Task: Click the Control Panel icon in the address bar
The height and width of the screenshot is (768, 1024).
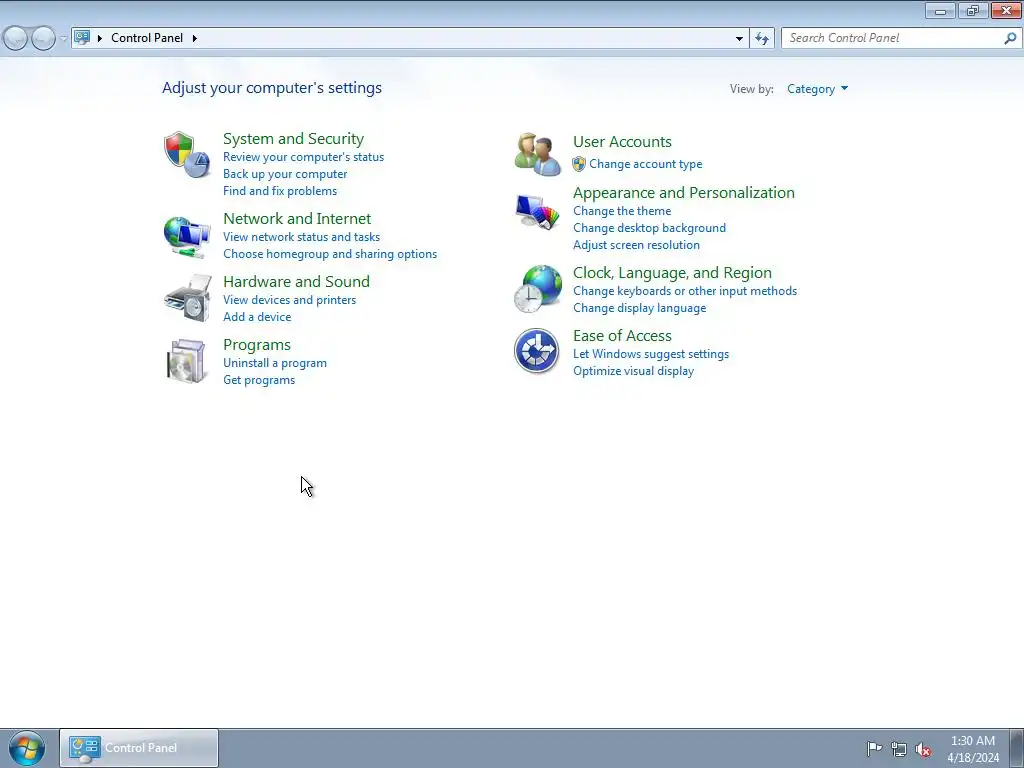Action: [x=82, y=37]
